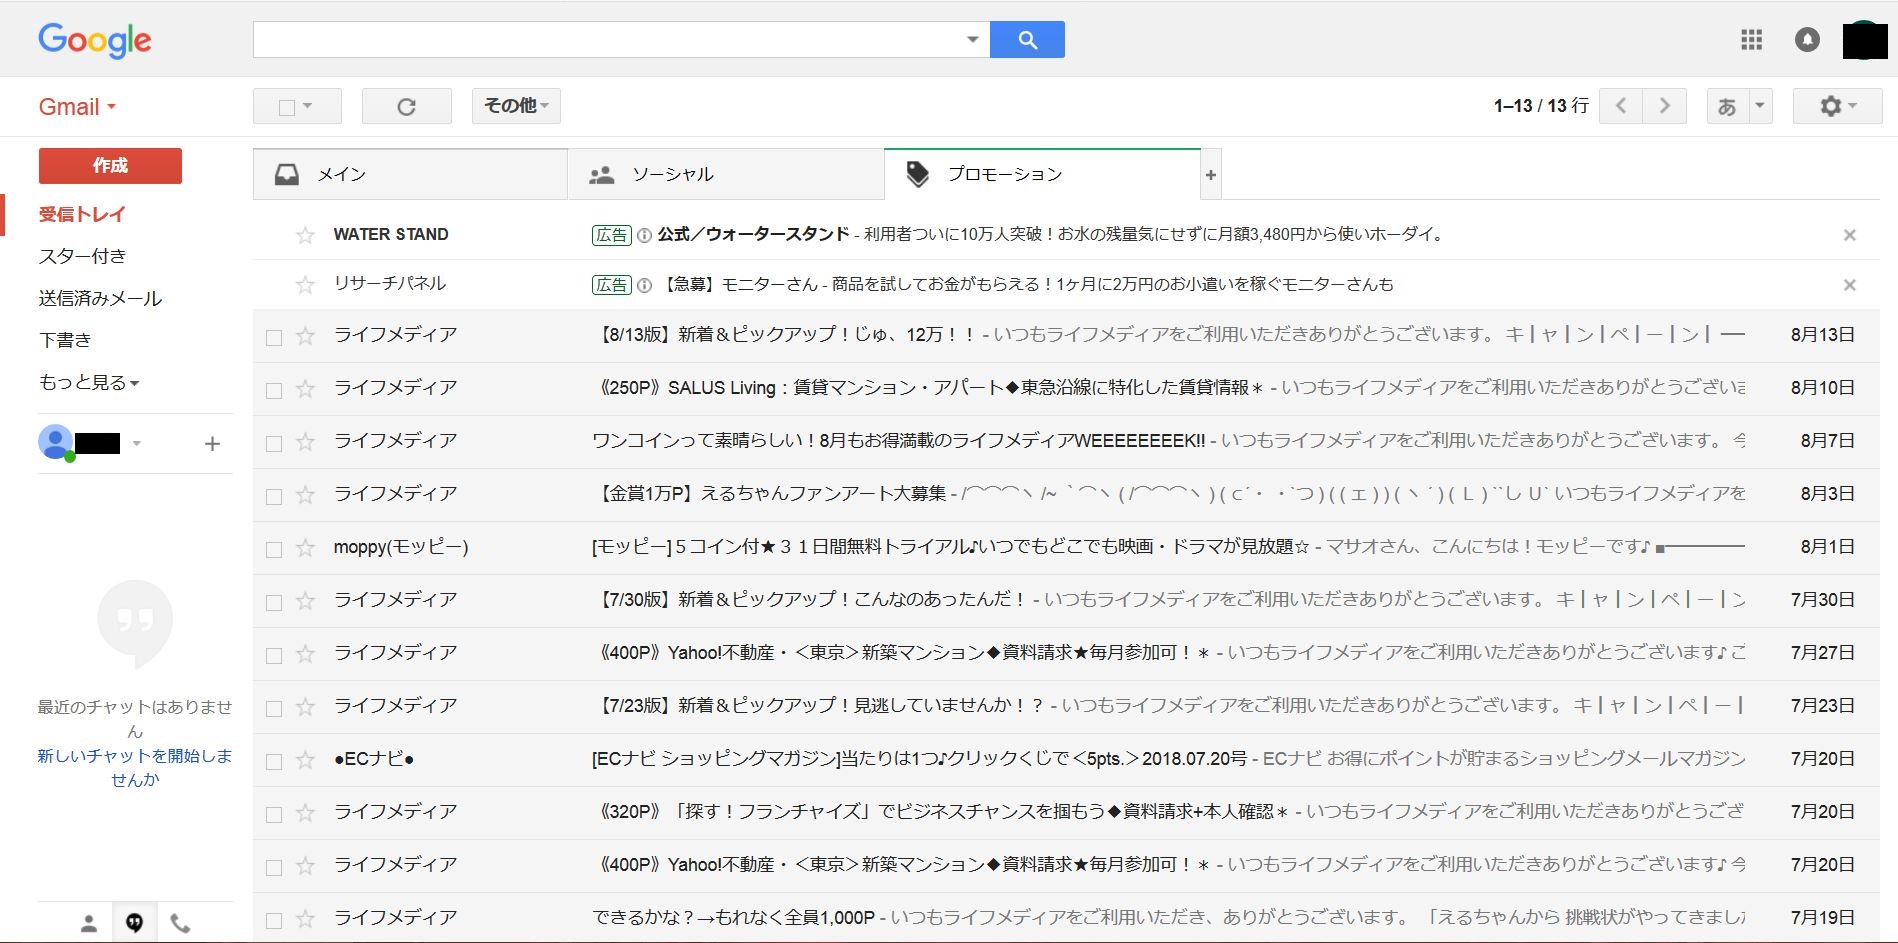
Task: Open 受信トレイ in sidebar
Action: pos(82,215)
